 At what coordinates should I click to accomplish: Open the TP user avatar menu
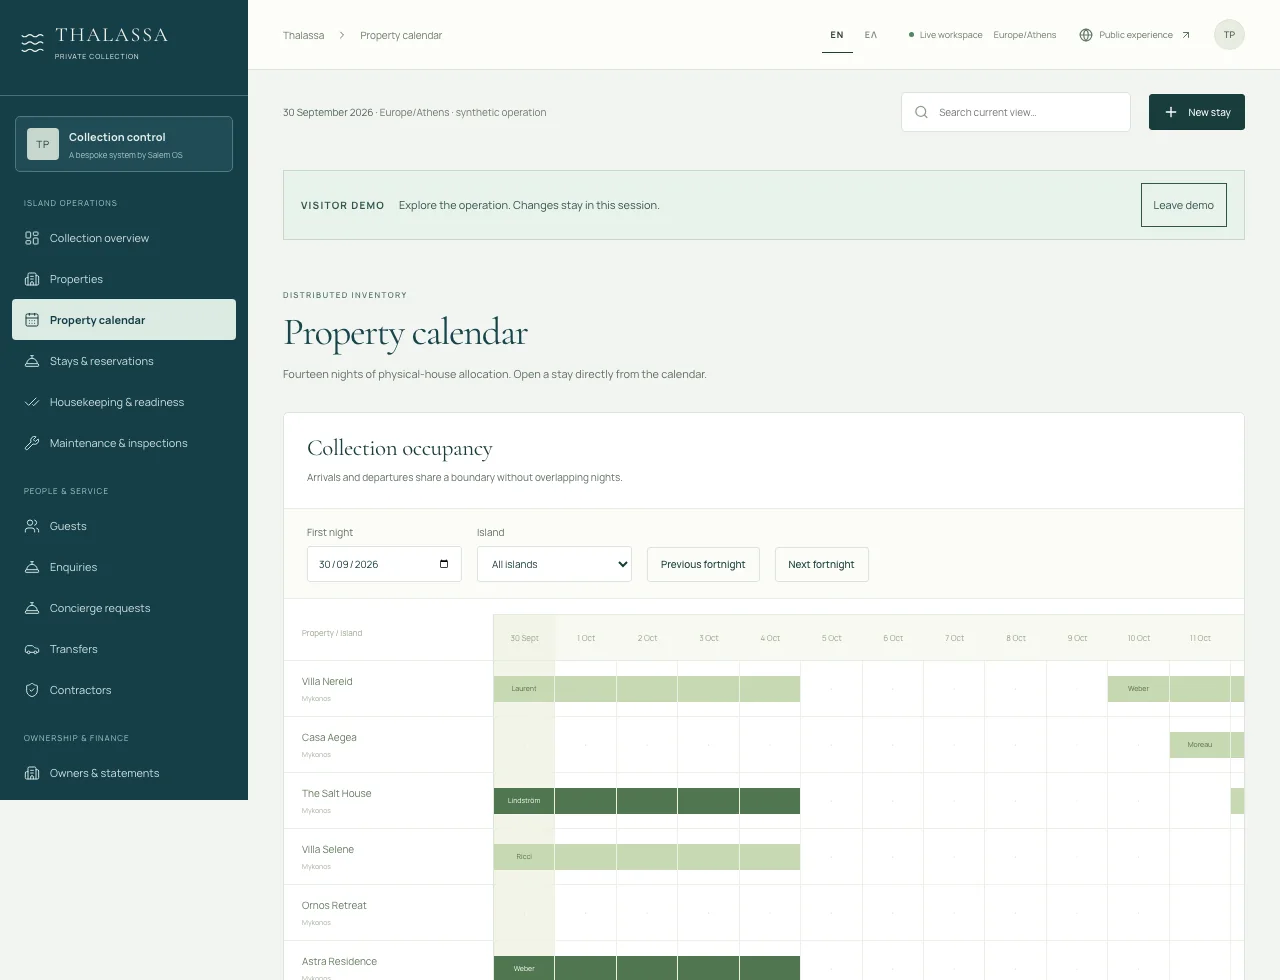tap(1229, 35)
